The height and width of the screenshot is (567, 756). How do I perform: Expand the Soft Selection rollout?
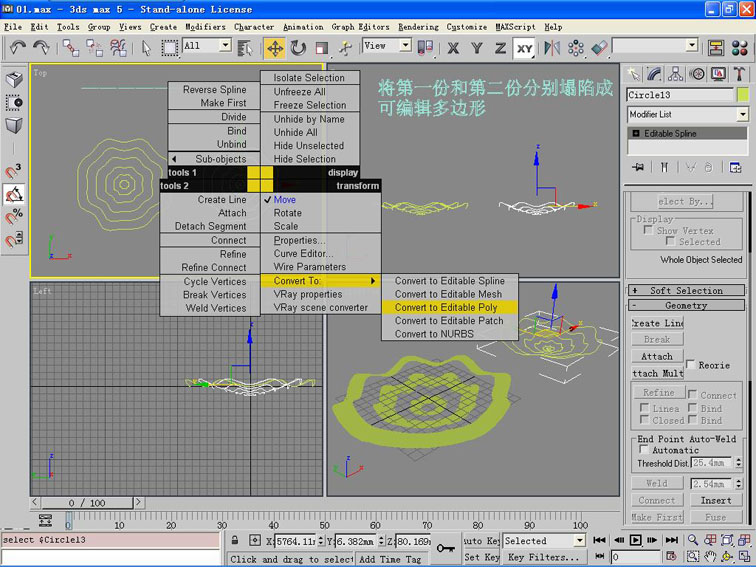(x=687, y=290)
